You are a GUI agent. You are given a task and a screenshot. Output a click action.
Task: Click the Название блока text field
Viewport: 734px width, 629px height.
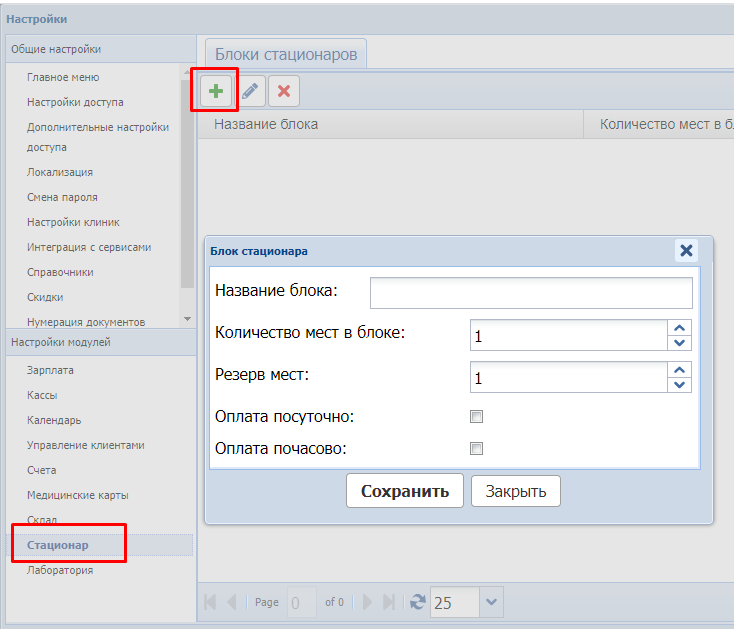tap(531, 293)
